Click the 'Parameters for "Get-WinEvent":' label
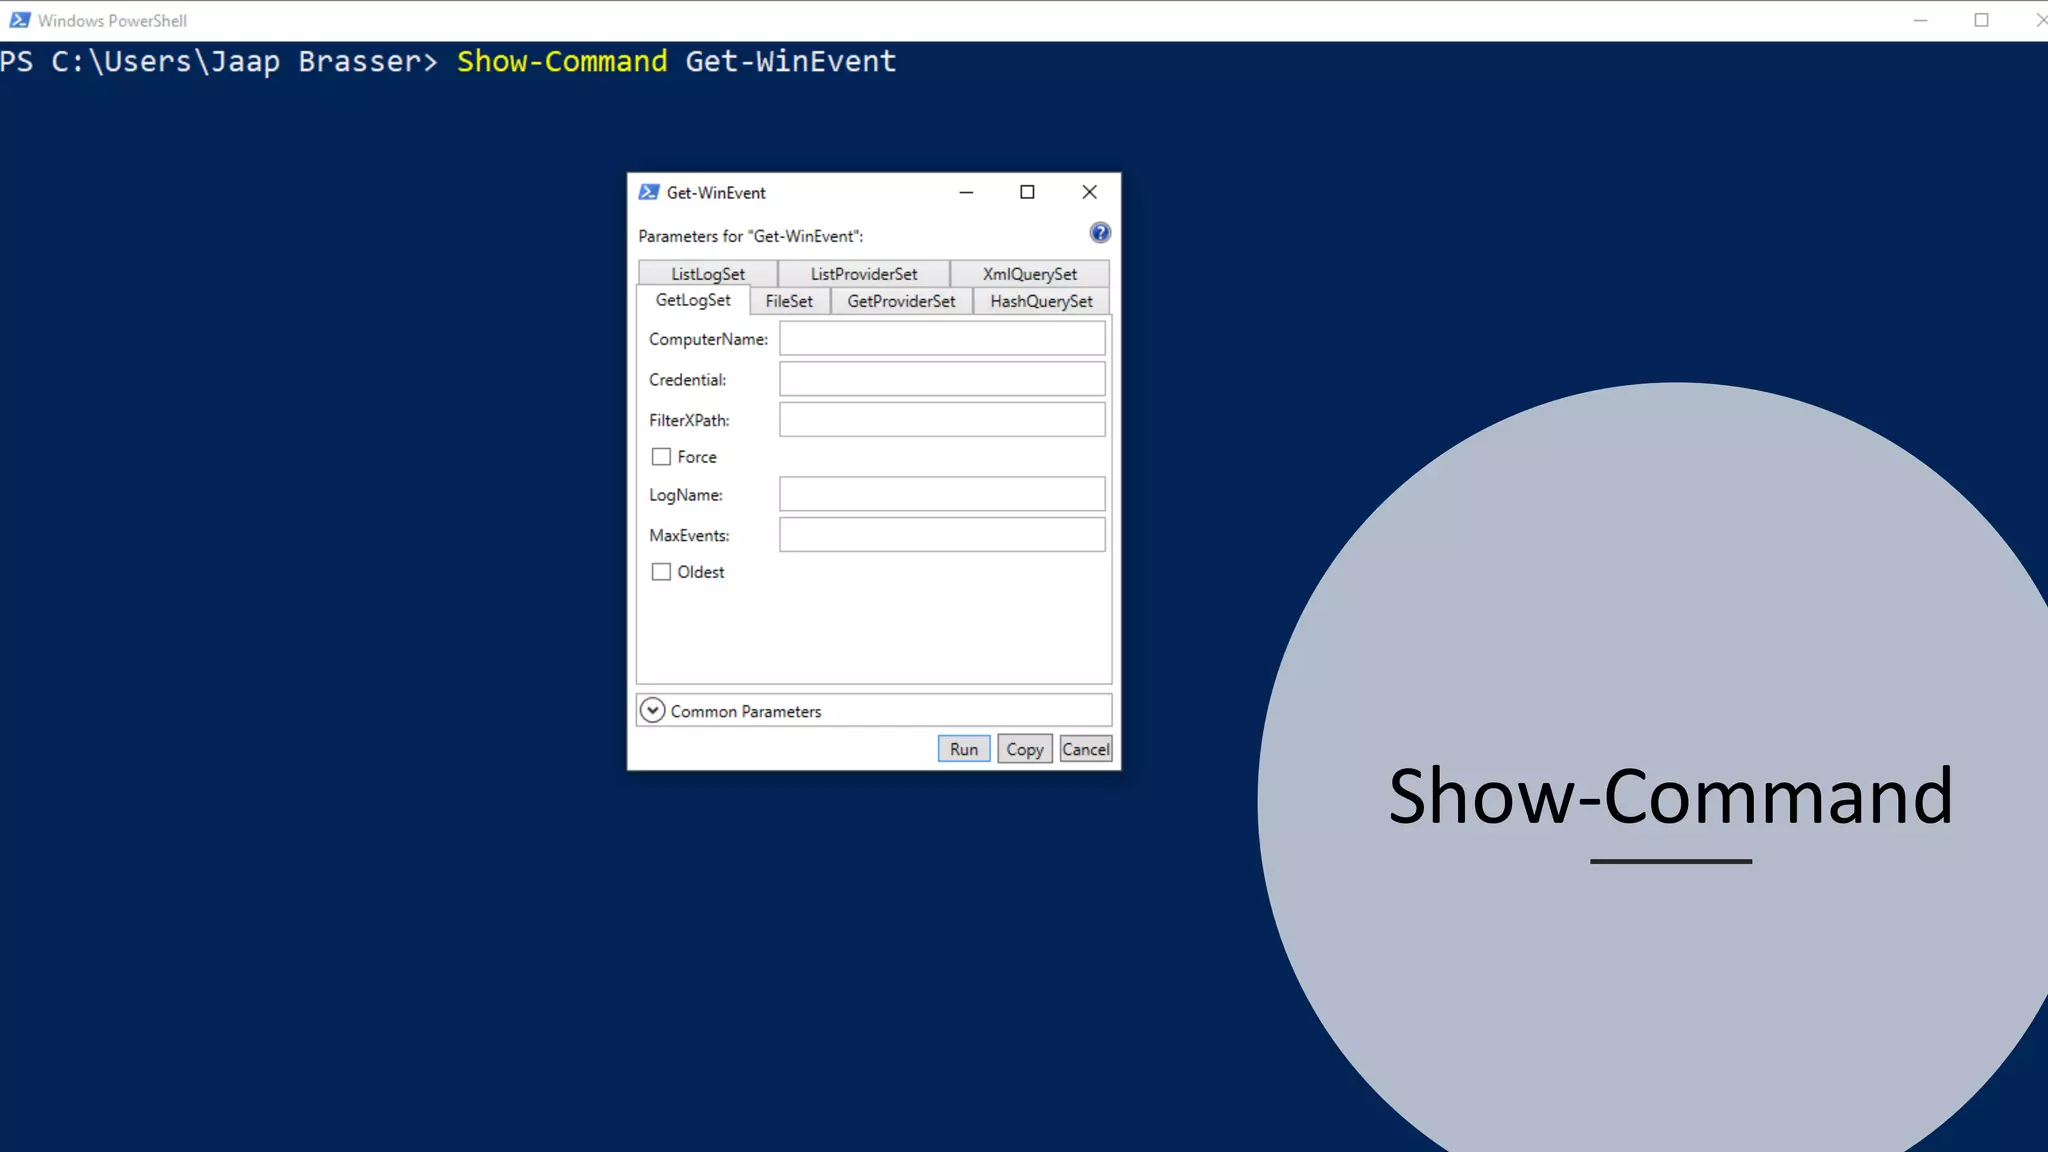 point(751,236)
